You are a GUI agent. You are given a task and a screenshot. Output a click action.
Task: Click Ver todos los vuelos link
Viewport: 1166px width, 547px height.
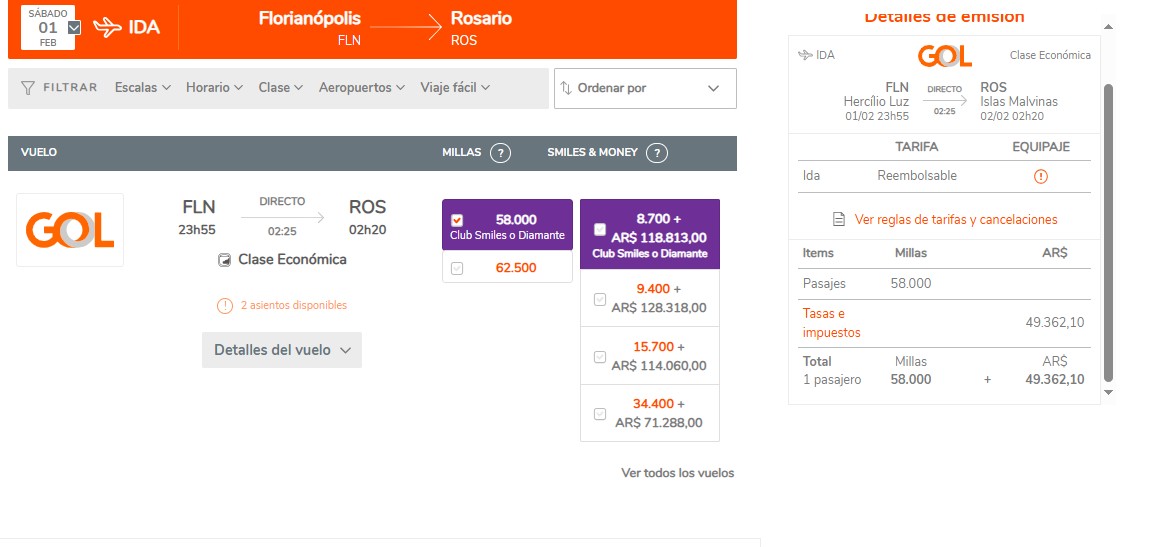tap(677, 473)
